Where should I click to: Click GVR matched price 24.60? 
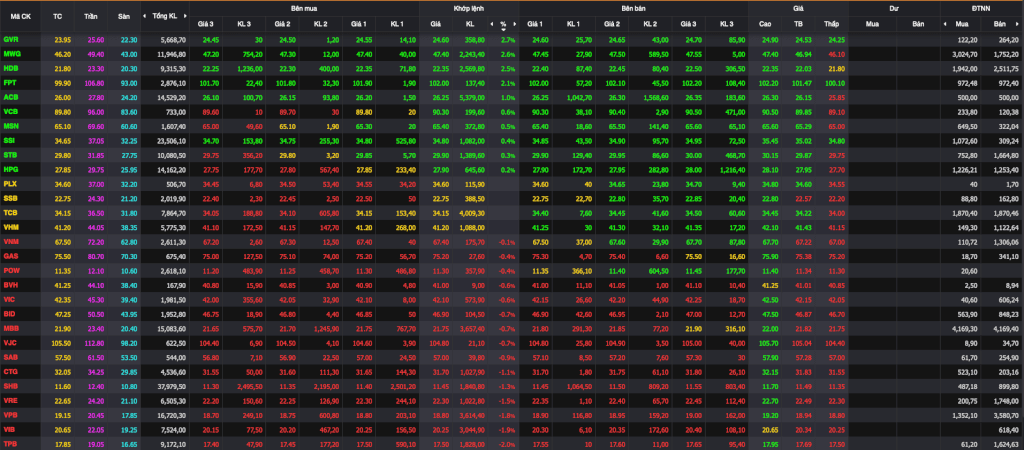click(x=441, y=39)
